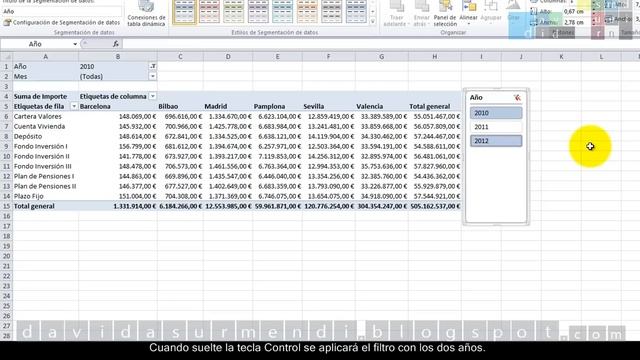640x360 pixels.
Task: Select row 15 header
Action: [6, 206]
